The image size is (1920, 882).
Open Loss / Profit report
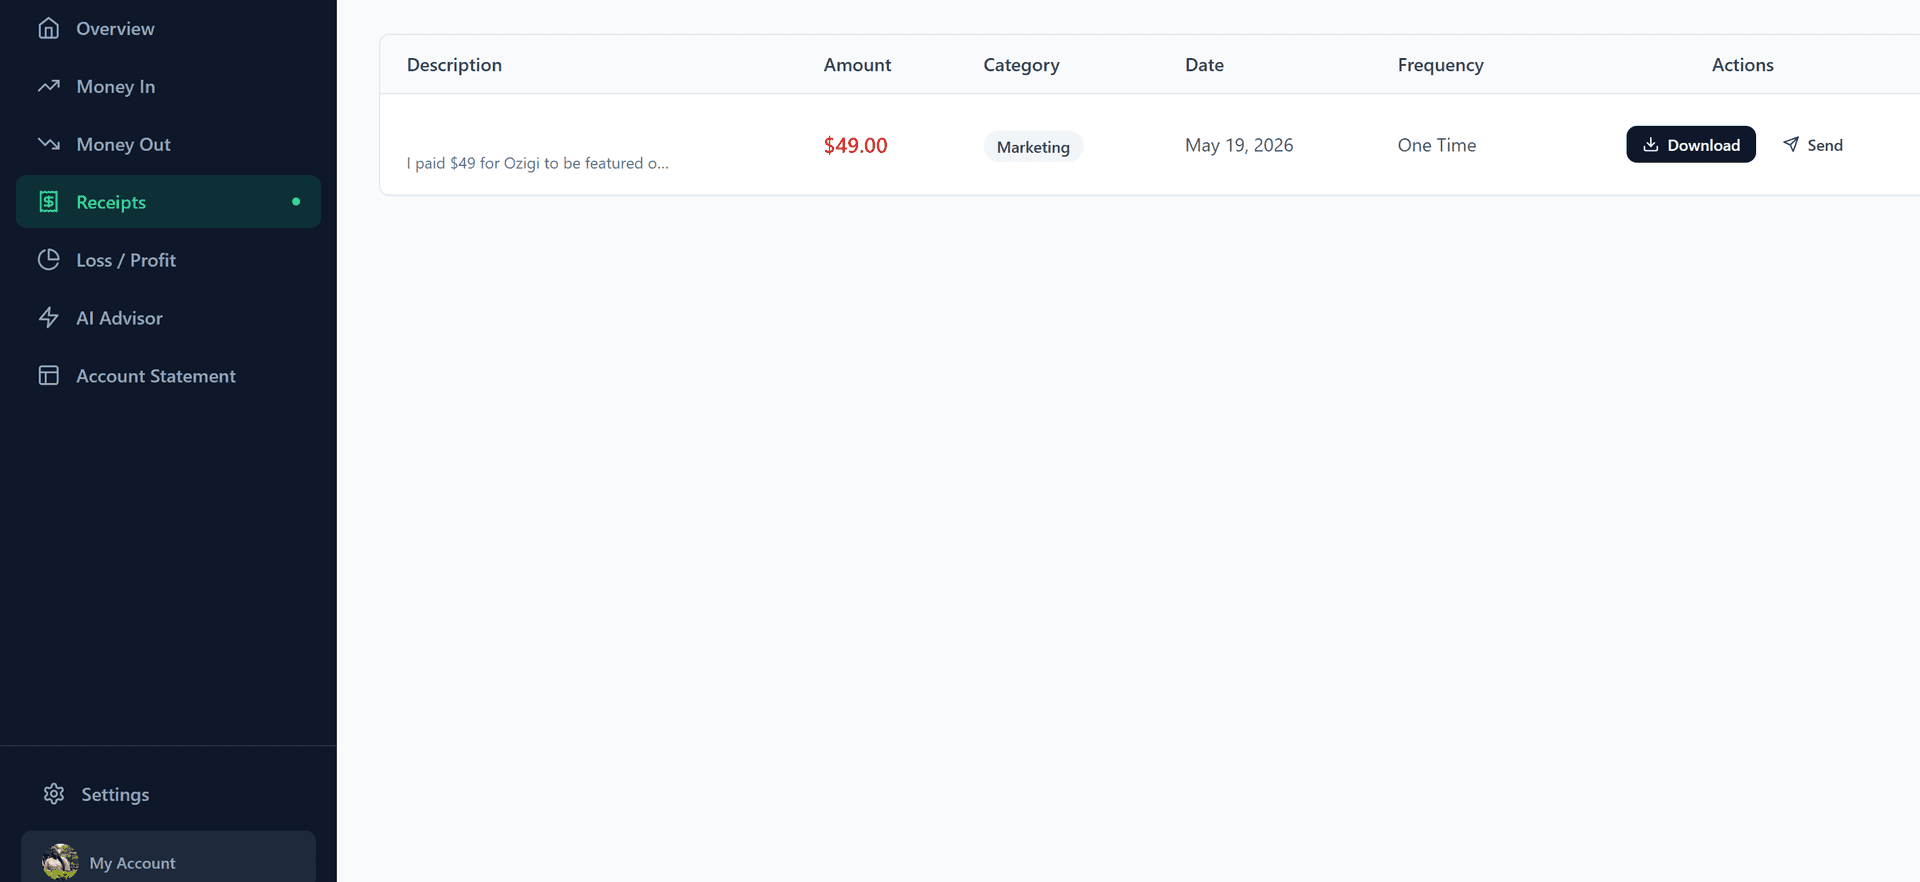click(x=168, y=260)
